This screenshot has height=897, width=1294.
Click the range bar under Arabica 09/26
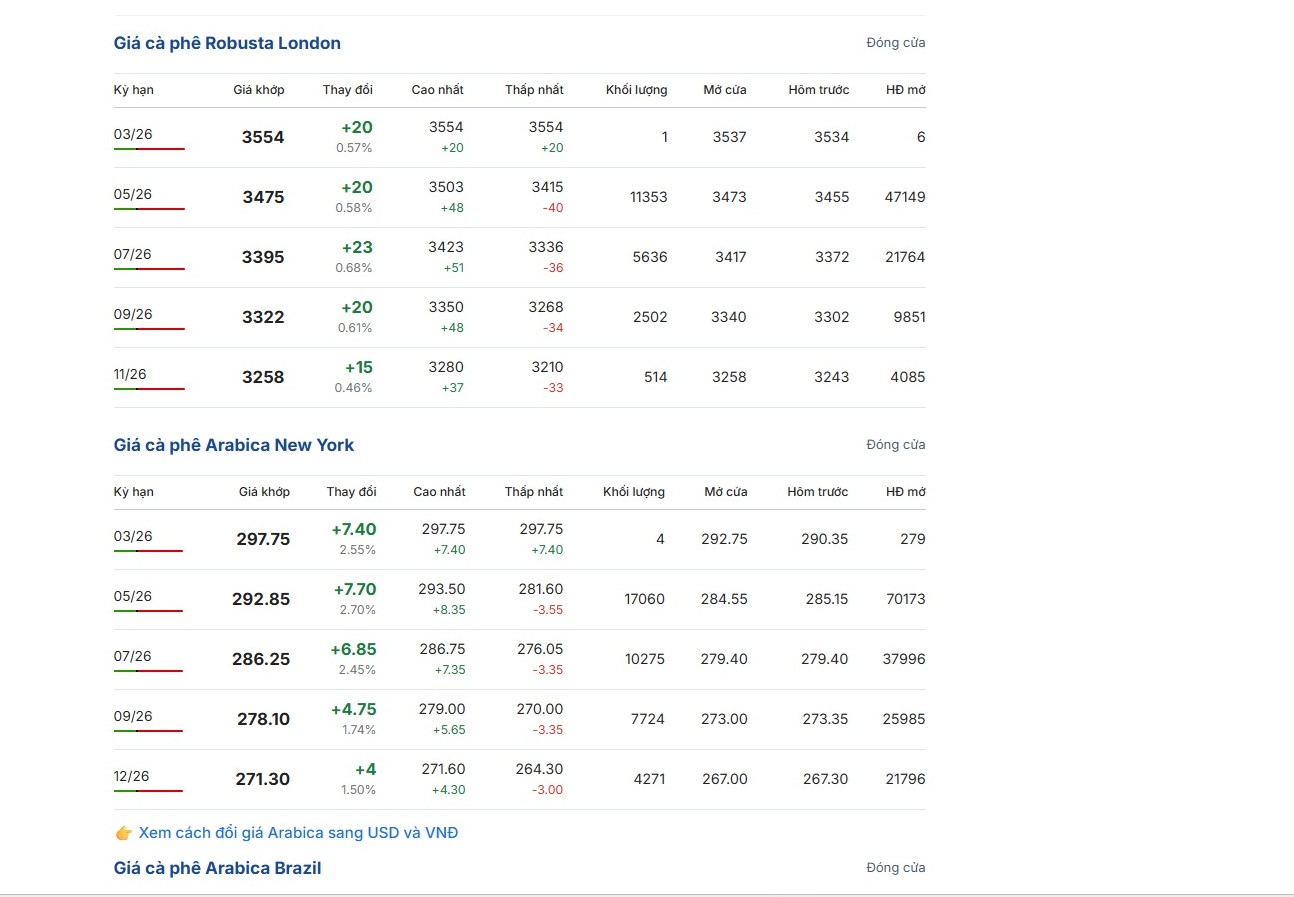point(148,731)
